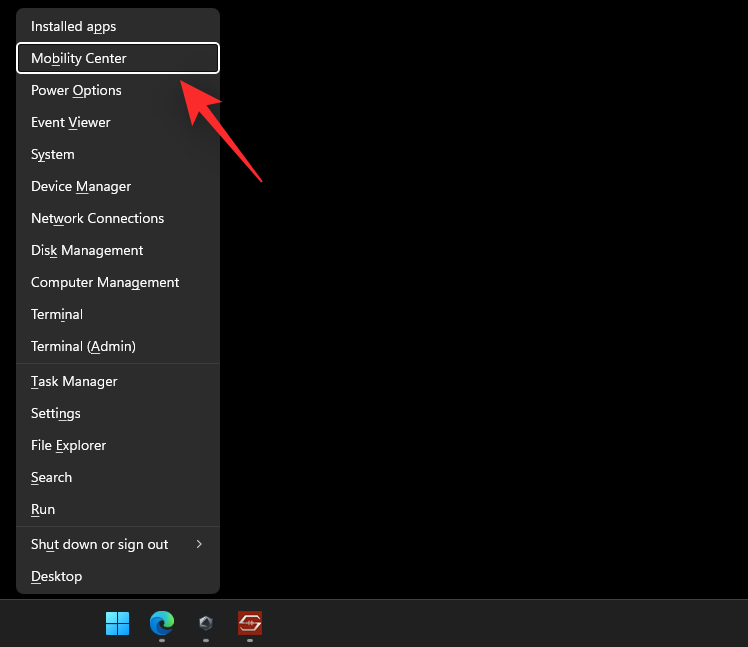748x647 pixels.
Task: Launch Event Viewer
Action: [x=70, y=122]
